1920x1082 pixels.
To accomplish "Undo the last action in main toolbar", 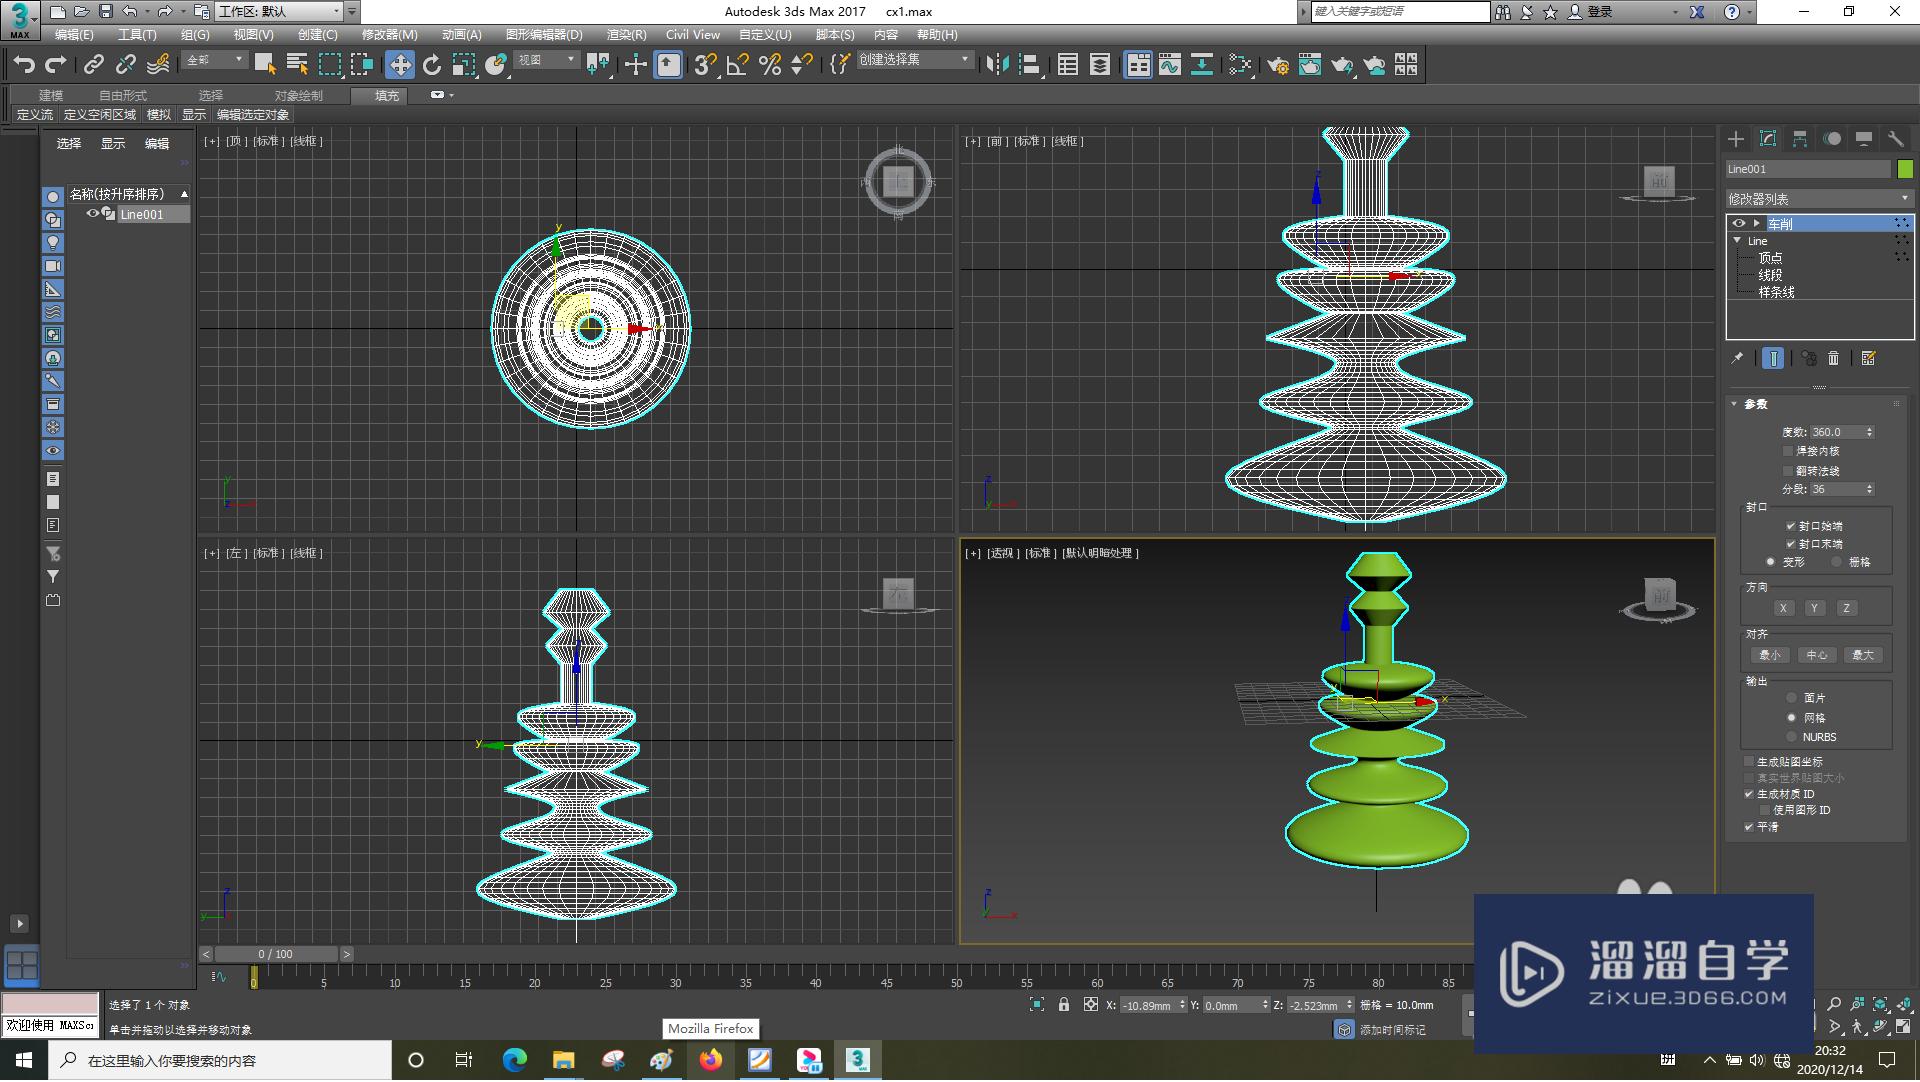I will 24,65.
